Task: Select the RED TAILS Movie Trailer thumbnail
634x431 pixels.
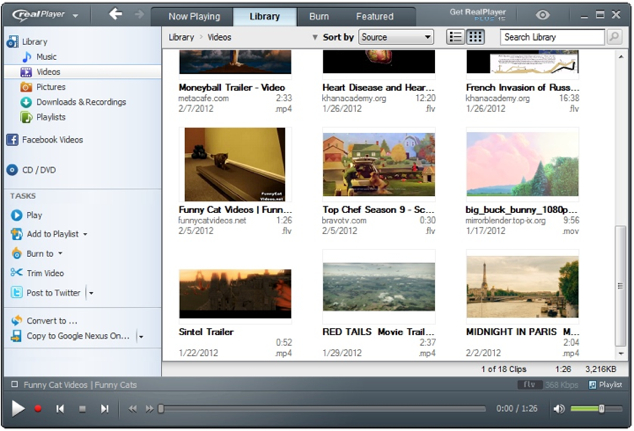Action: coord(379,287)
